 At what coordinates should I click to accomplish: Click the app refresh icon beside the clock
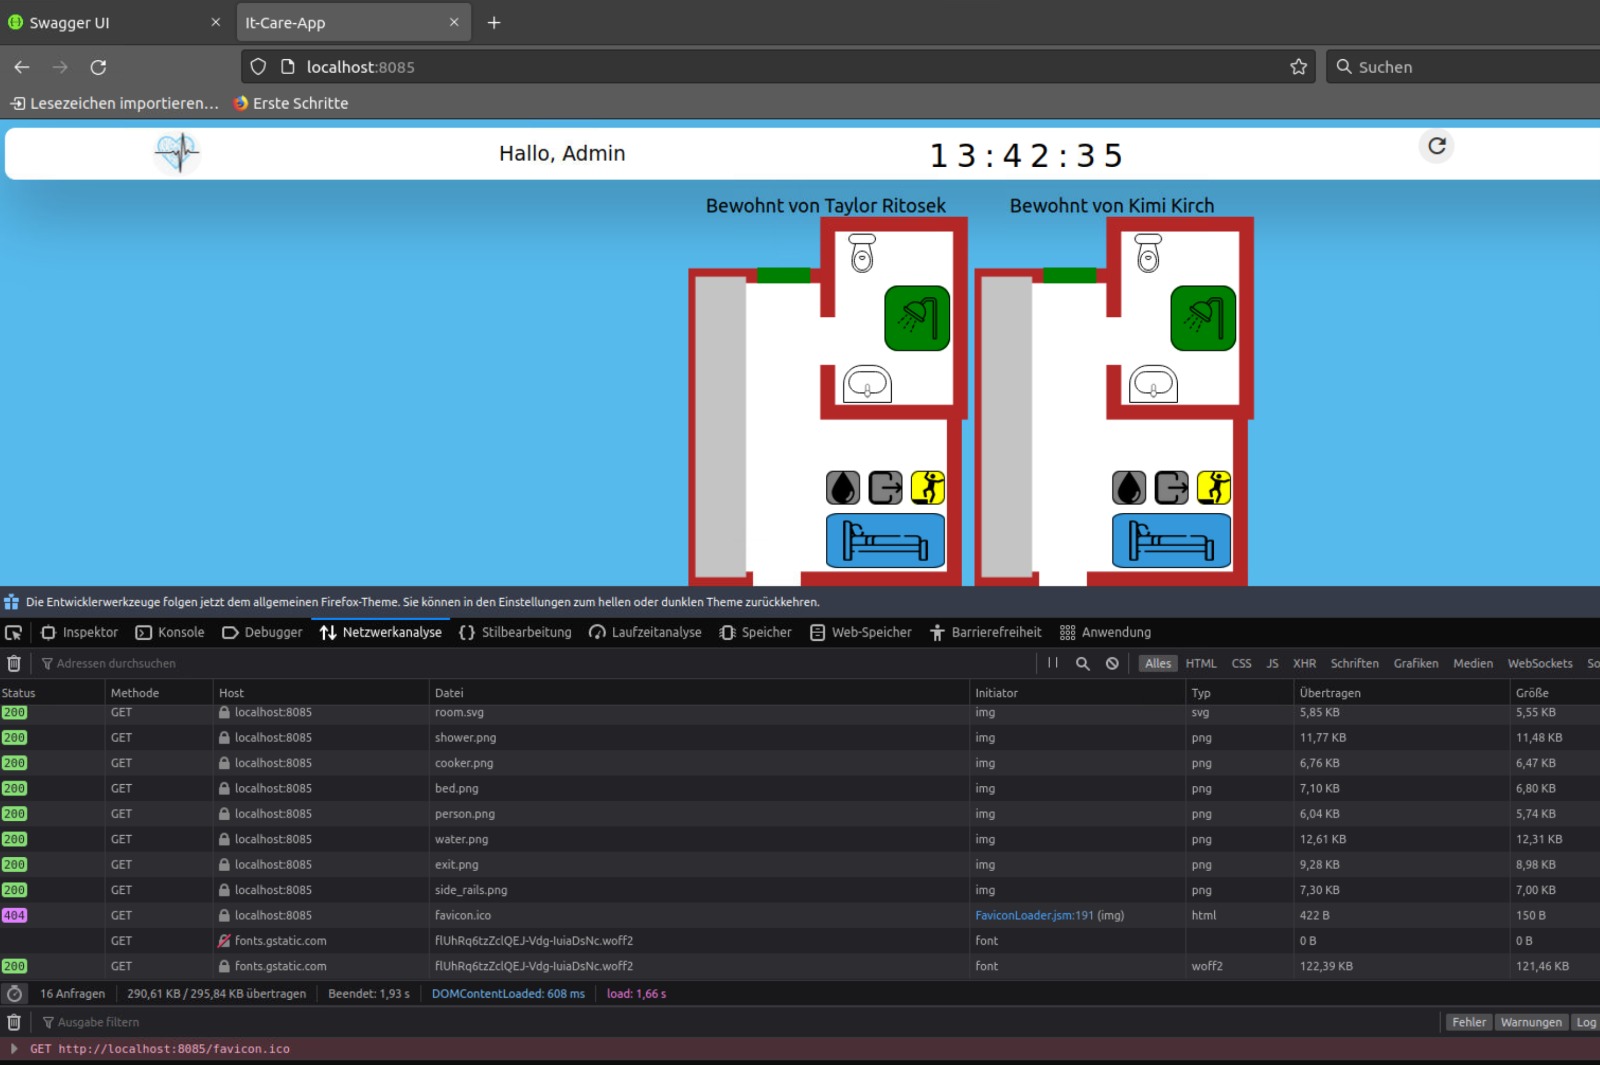click(1436, 146)
